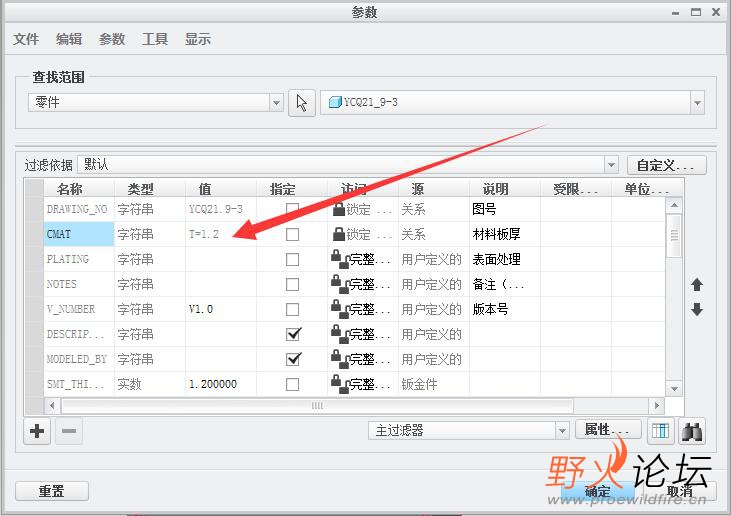Viewport: 731px width, 516px height.
Task: Click the 名称 column header
Action: point(79,189)
